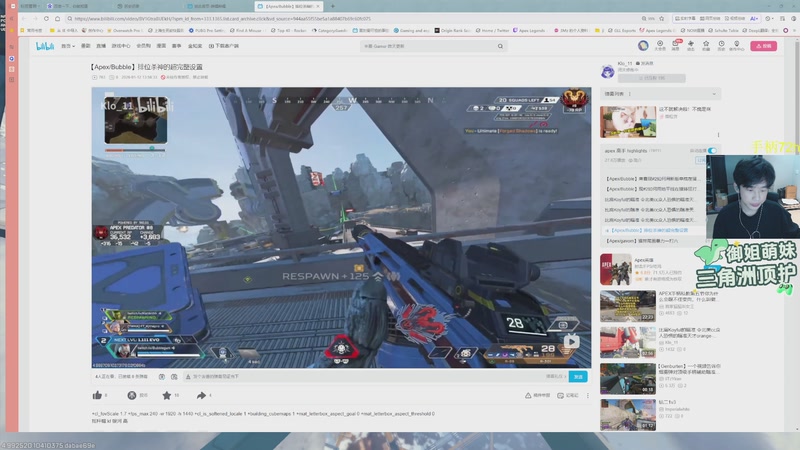The width and height of the screenshot is (800, 450).
Task: Open Favorites icon in Bilibili header
Action: point(706,45)
